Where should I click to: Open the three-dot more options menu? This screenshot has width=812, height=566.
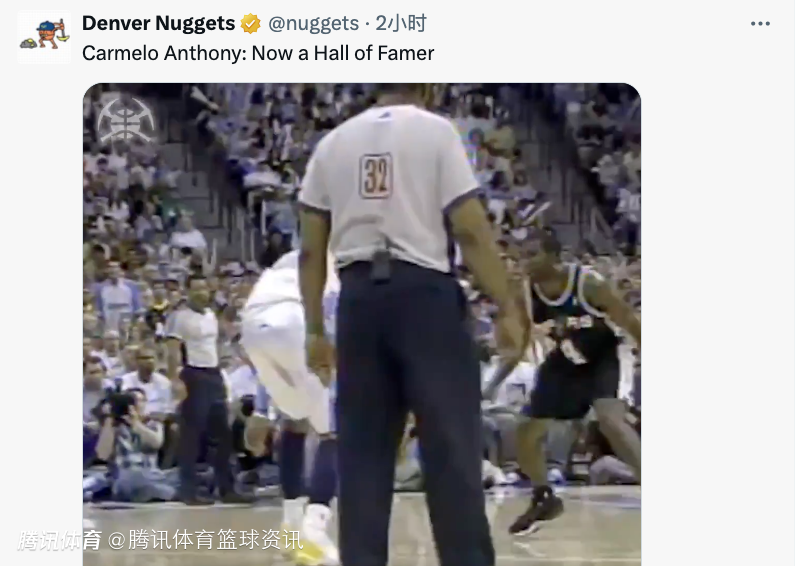(760, 24)
